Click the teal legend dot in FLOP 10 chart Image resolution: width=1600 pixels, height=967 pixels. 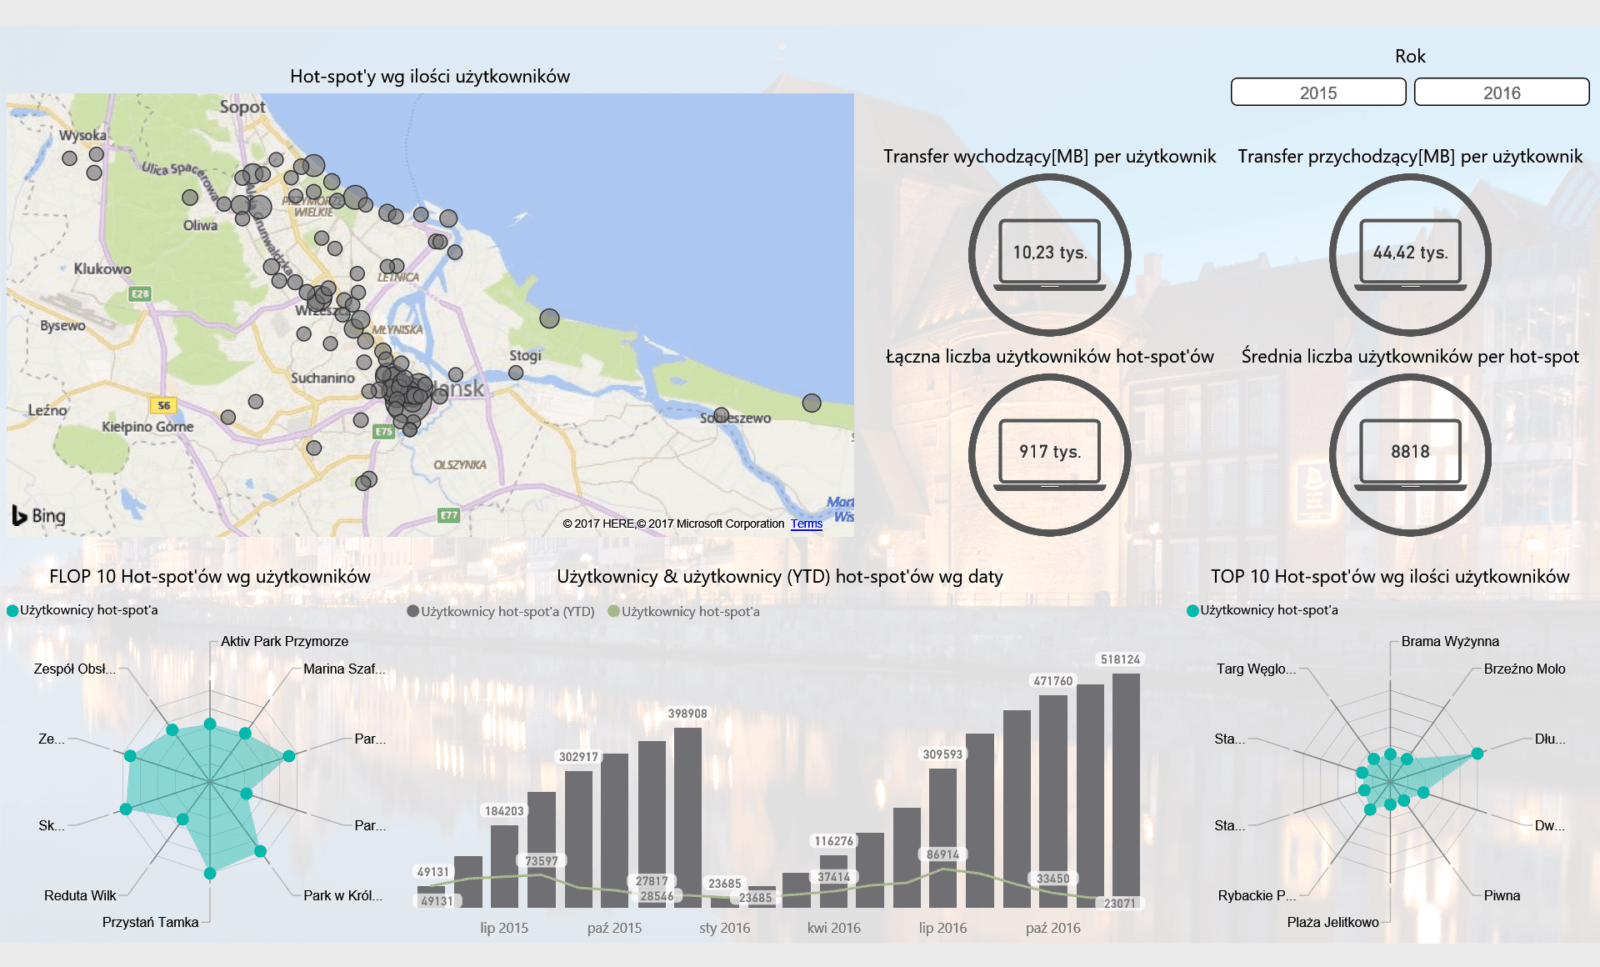click(13, 611)
